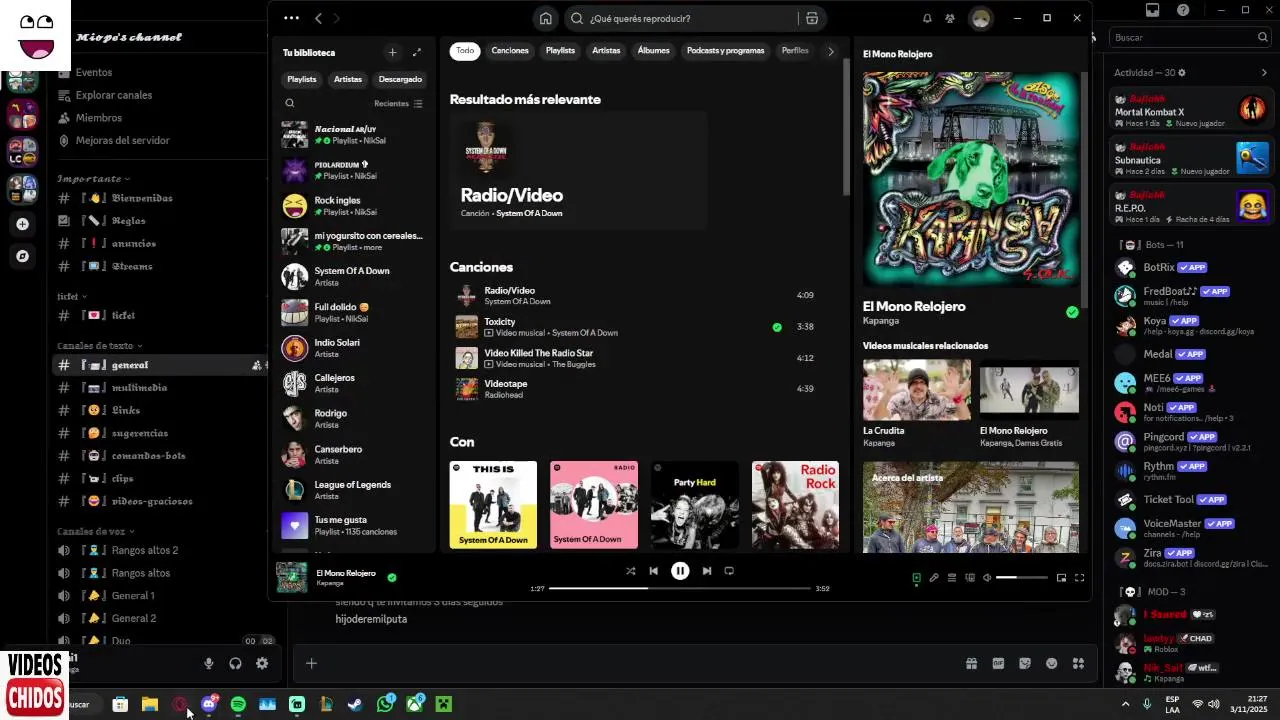This screenshot has height=720, width=1280.
Task: Expand Tu biblioteca panel
Action: click(x=417, y=52)
